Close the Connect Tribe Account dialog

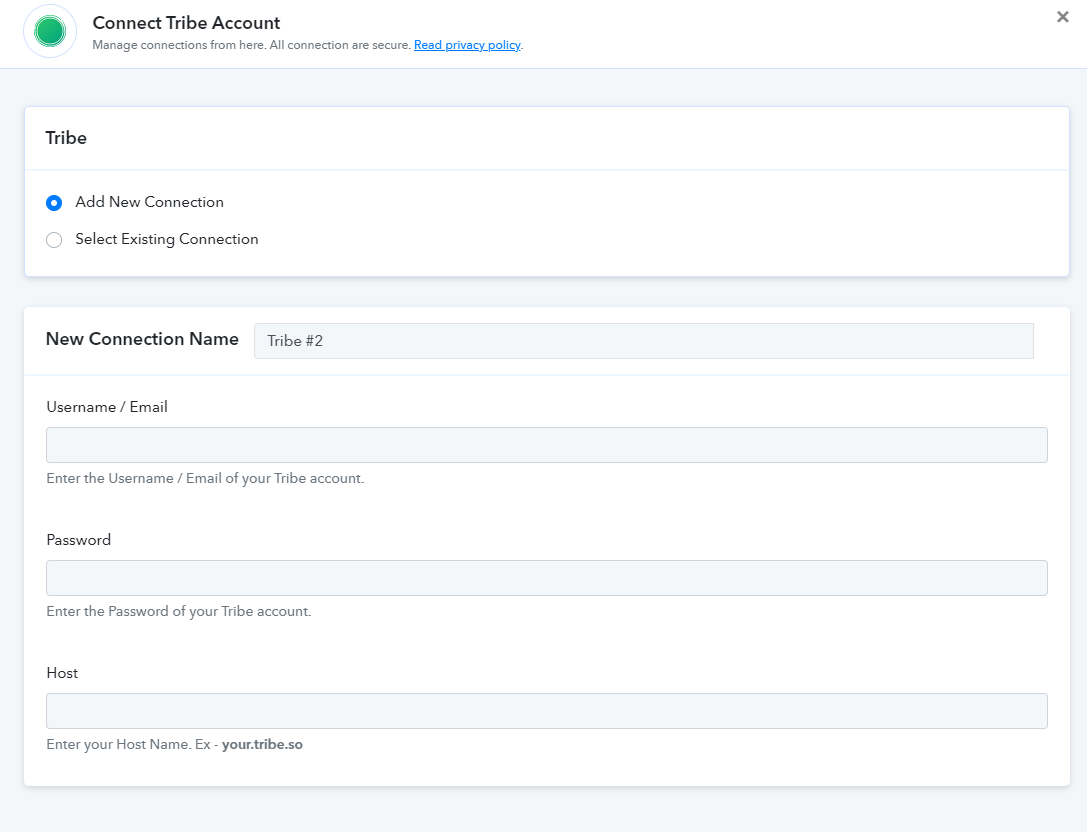[x=1062, y=17]
